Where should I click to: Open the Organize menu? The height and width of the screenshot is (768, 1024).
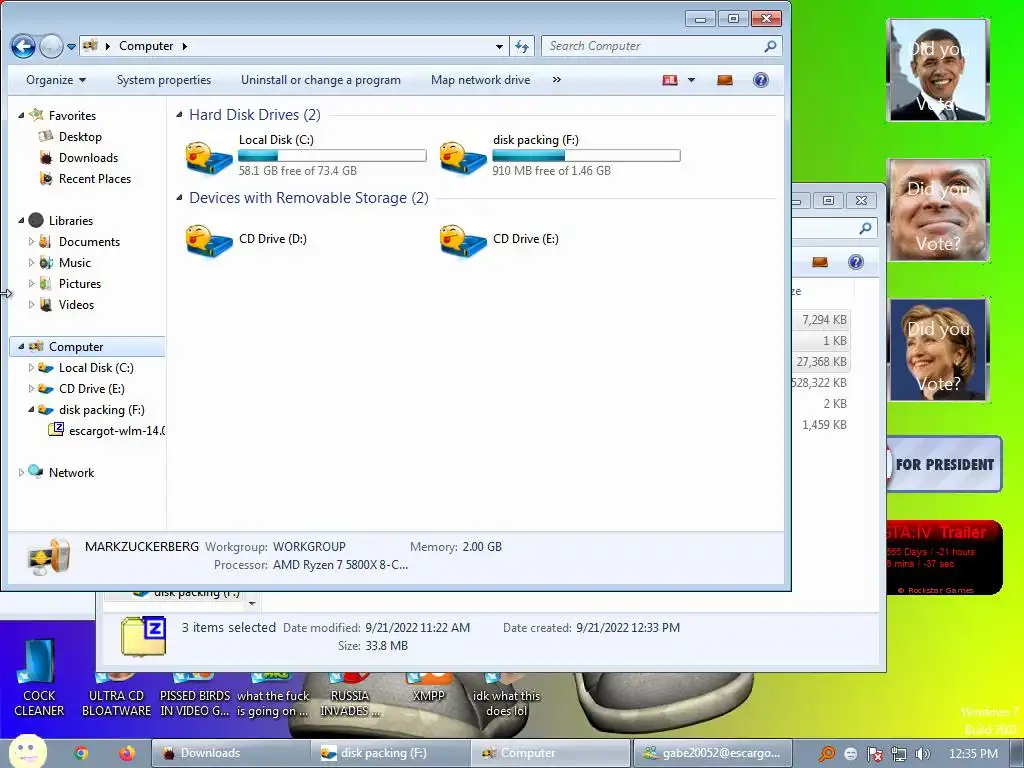click(x=56, y=80)
